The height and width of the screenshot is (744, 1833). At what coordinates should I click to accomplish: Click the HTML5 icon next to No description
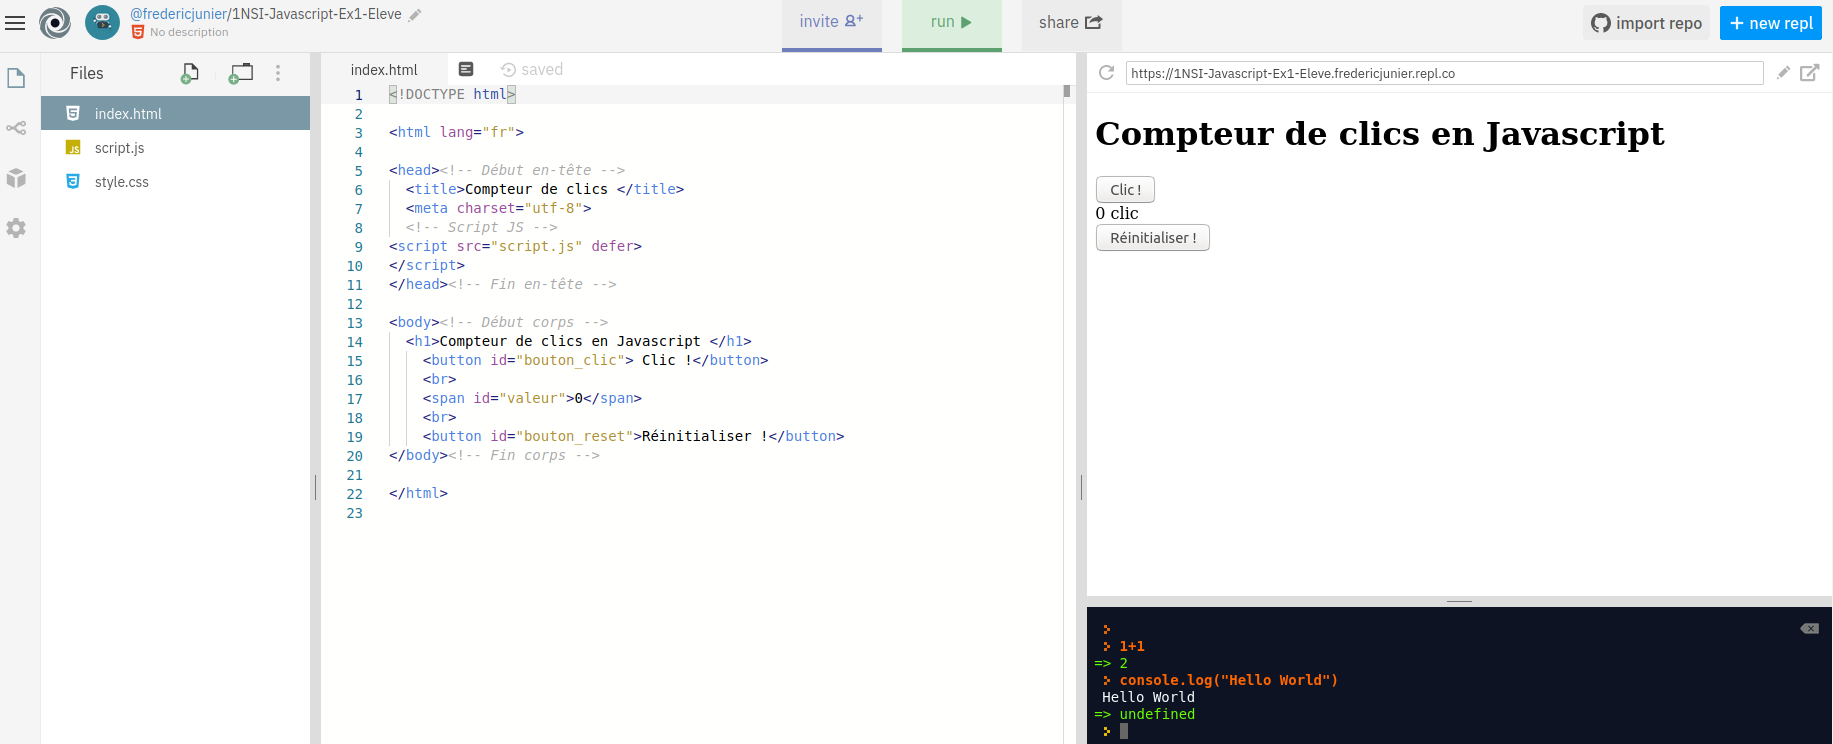[x=138, y=32]
